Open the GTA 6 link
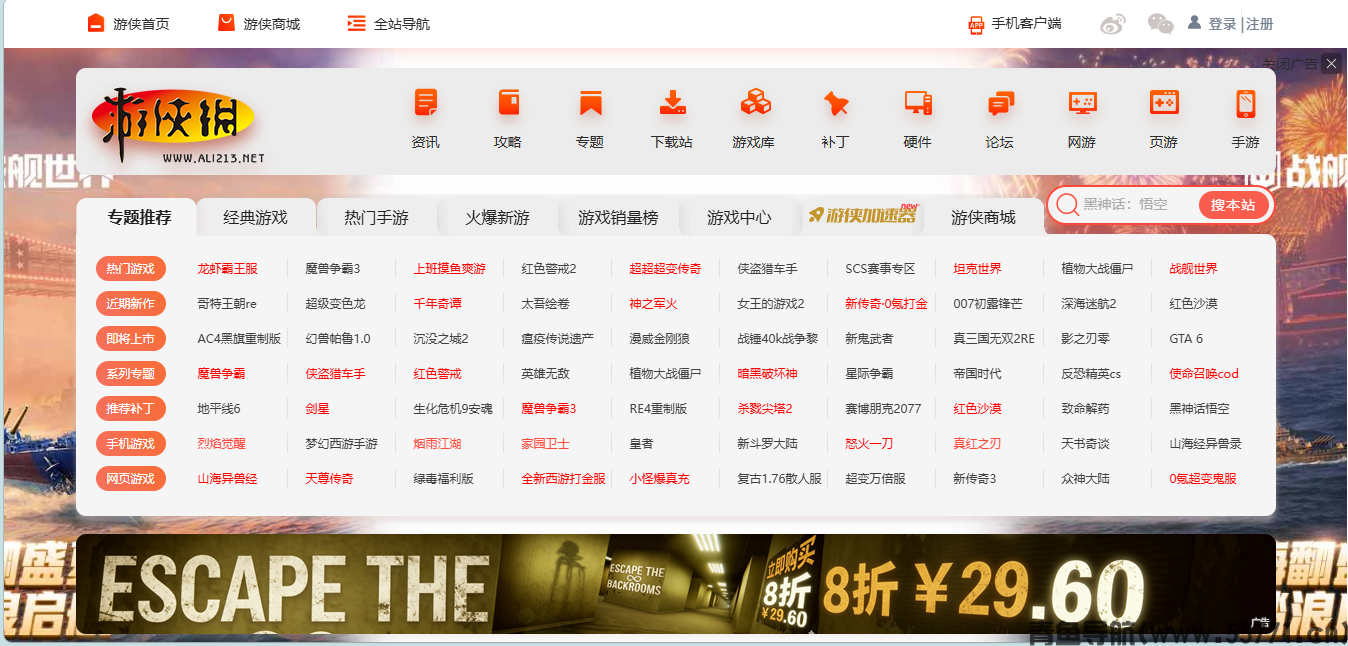Screen dimensions: 1348x646 tap(1186, 339)
